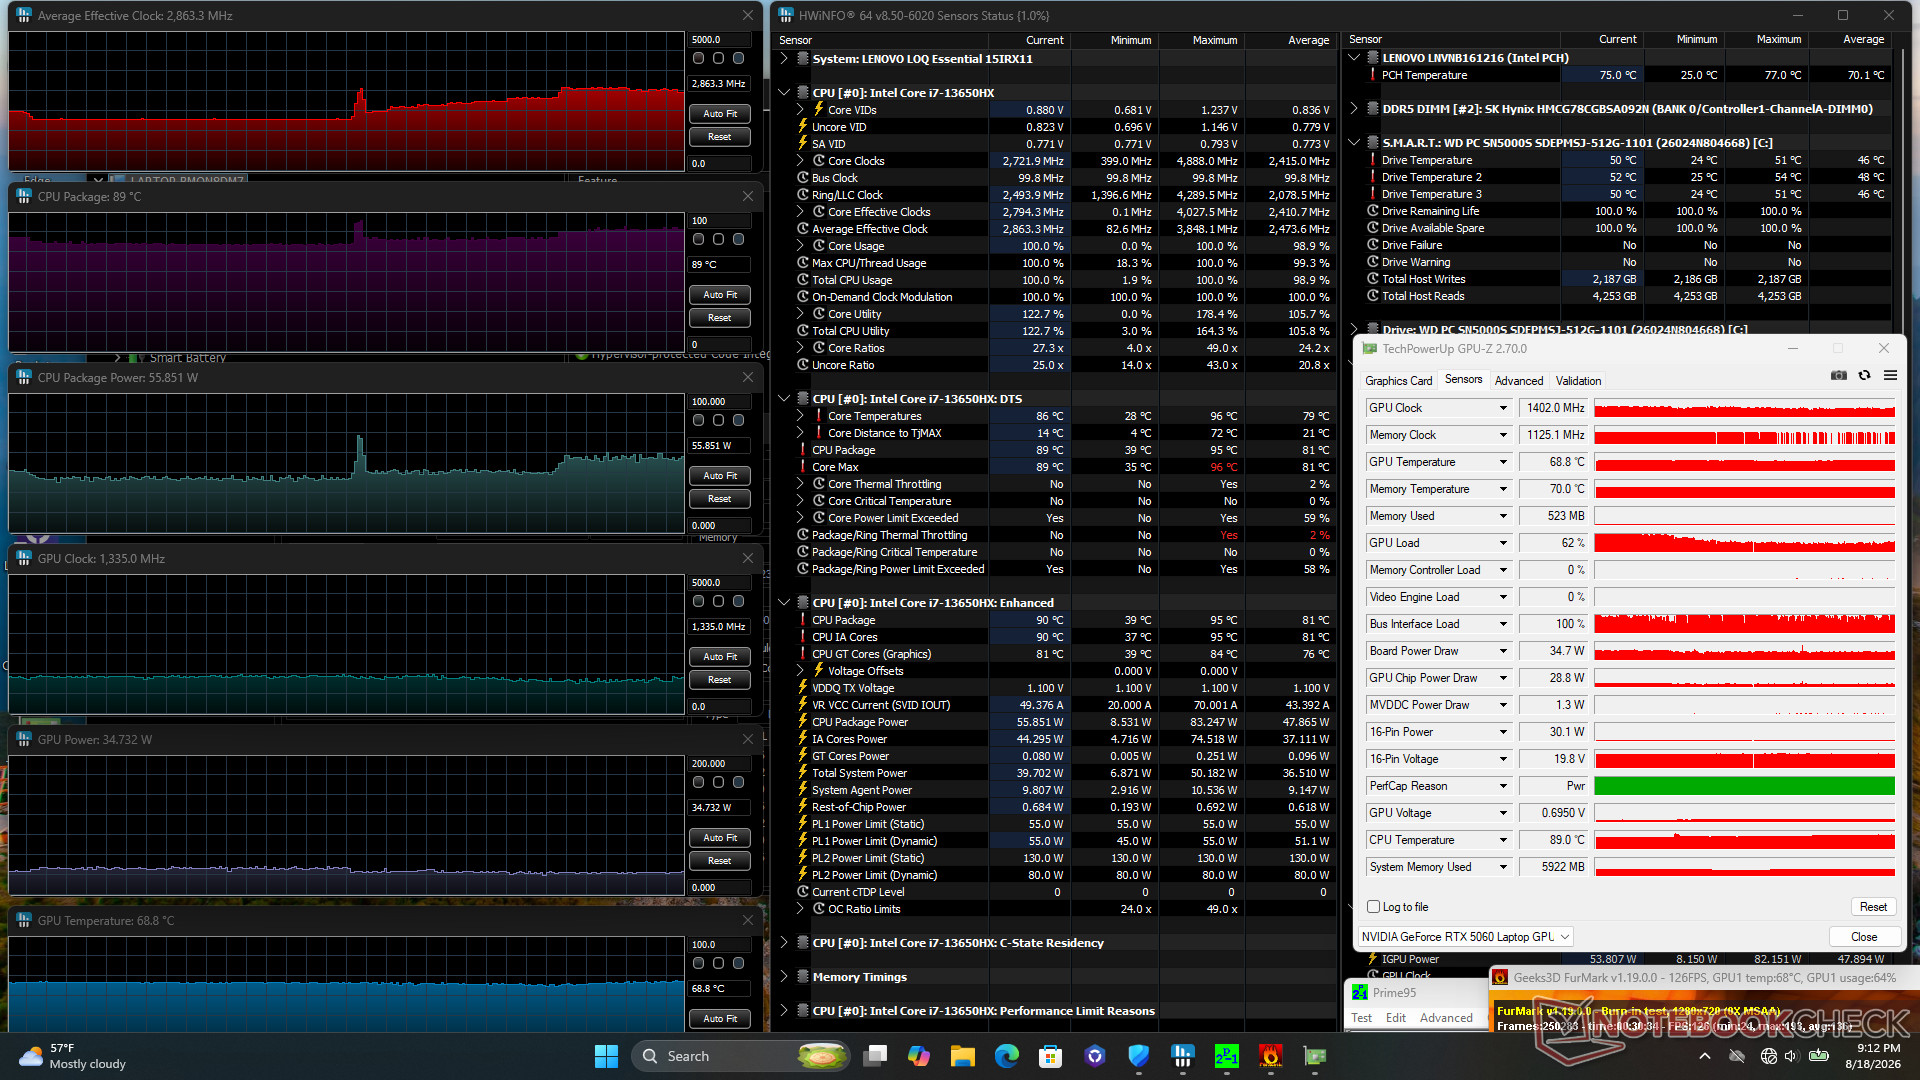Click the battery icon in system tray
Image resolution: width=1920 pixels, height=1080 pixels.
[x=1819, y=1056]
